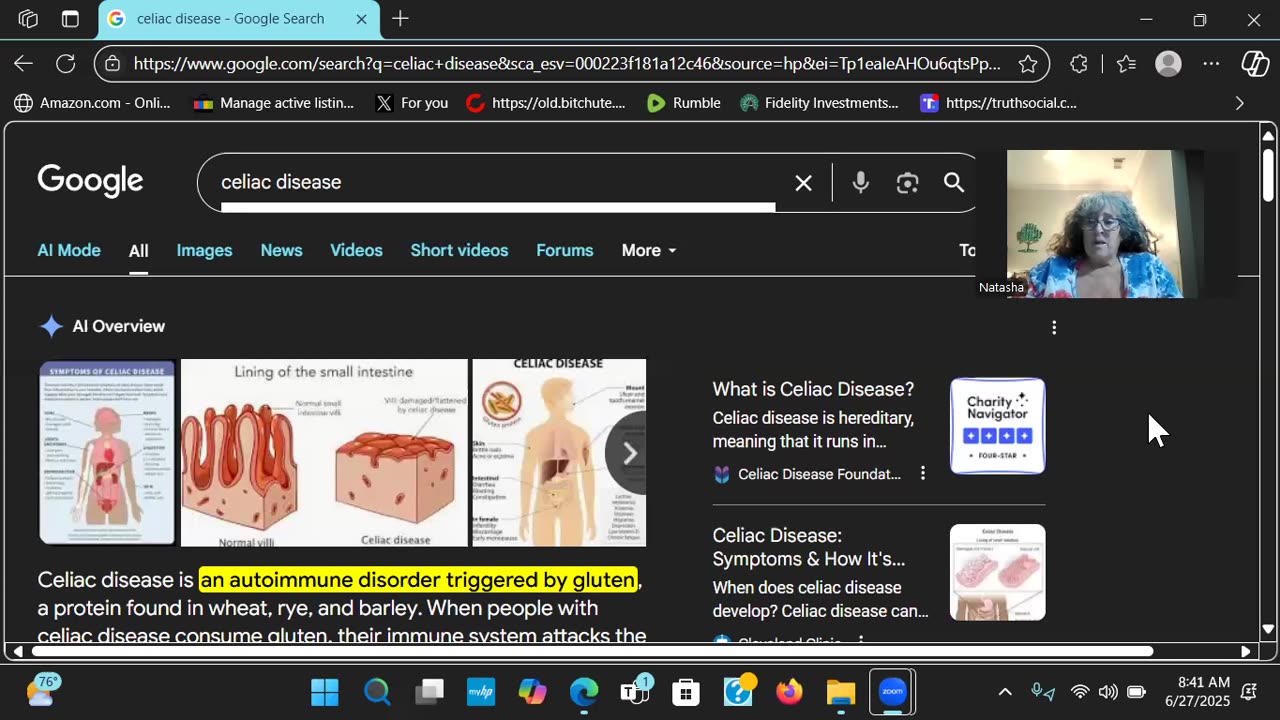This screenshot has width=1280, height=720.
Task: Open Zoom on taskbar
Action: click(892, 692)
